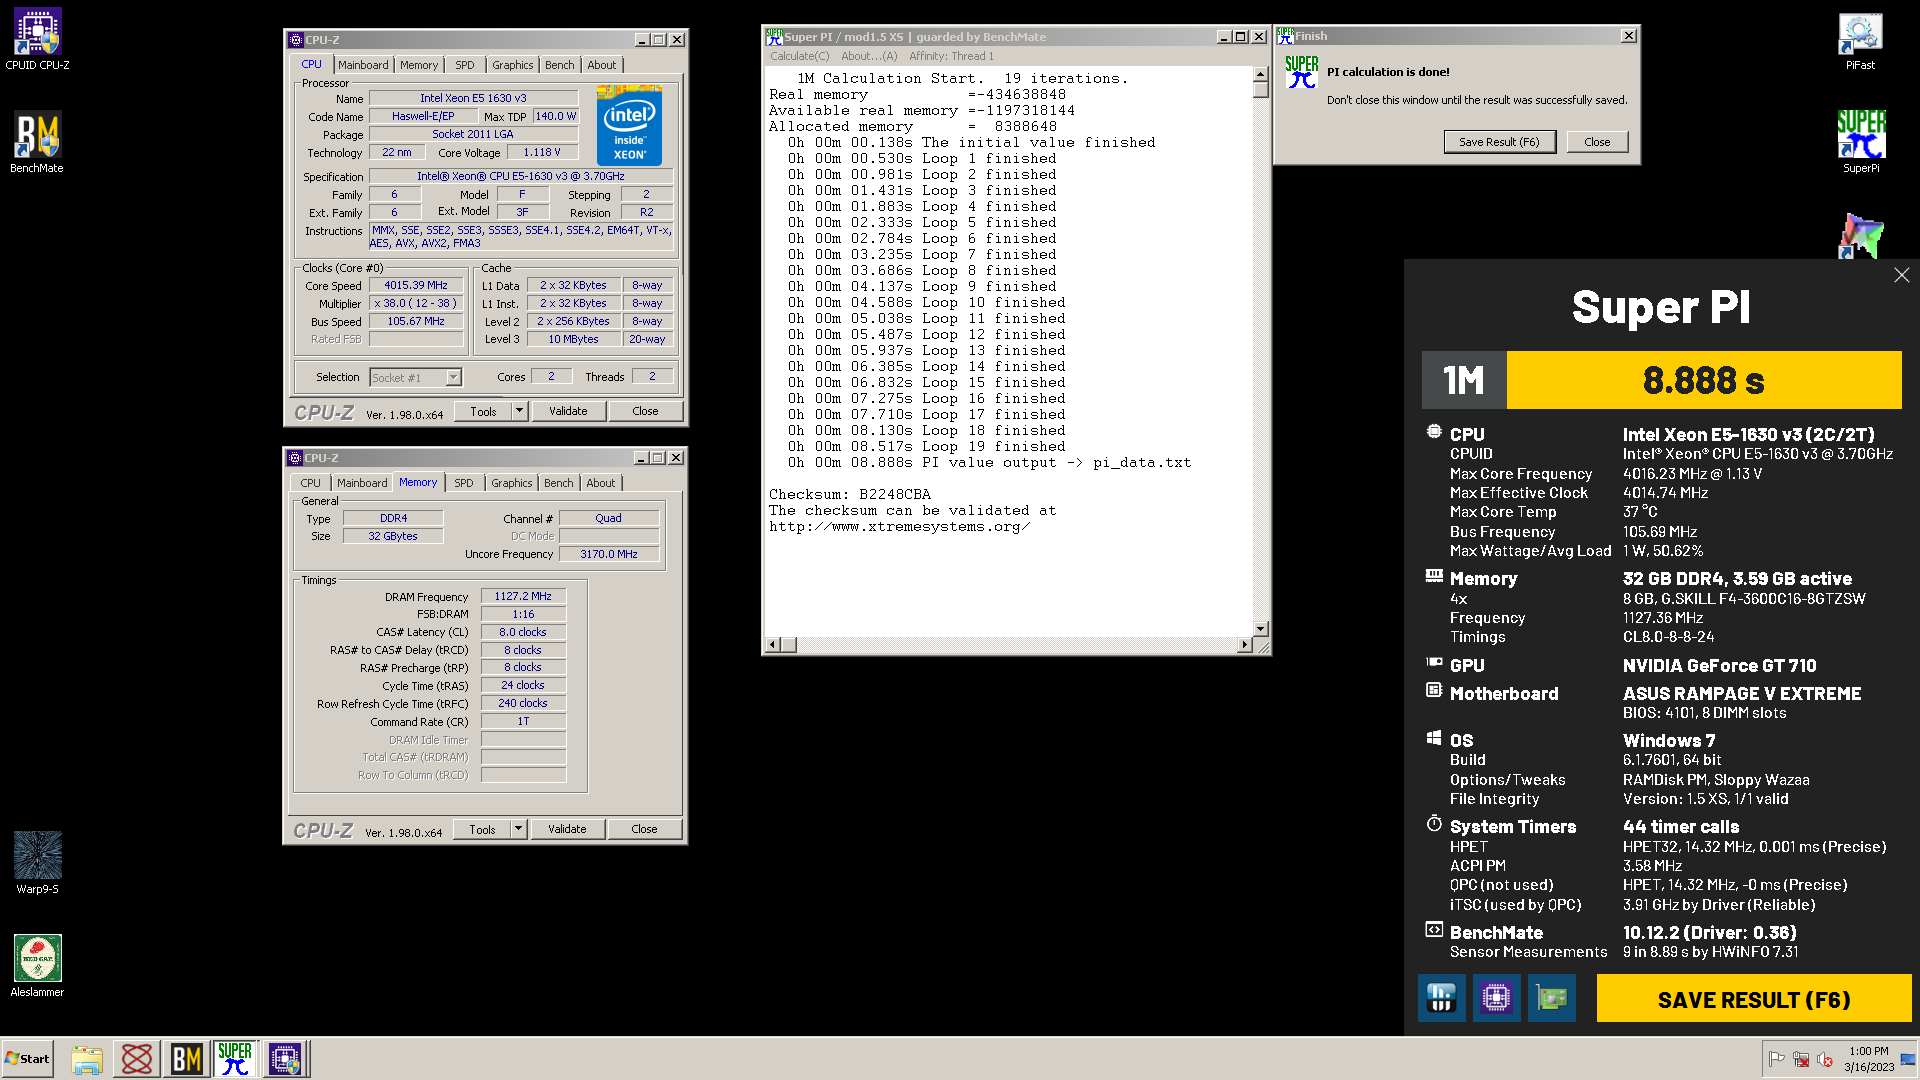Screen dimensions: 1920x1080
Task: Click Validate in the top CPU-Z window
Action: tap(568, 411)
